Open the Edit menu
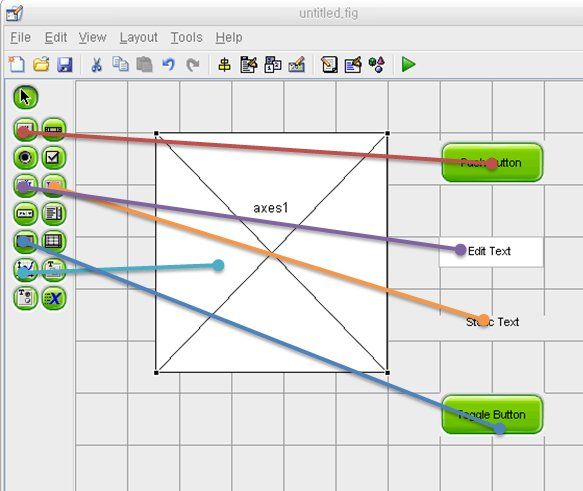Screen dimensions: 583x491 (56, 38)
